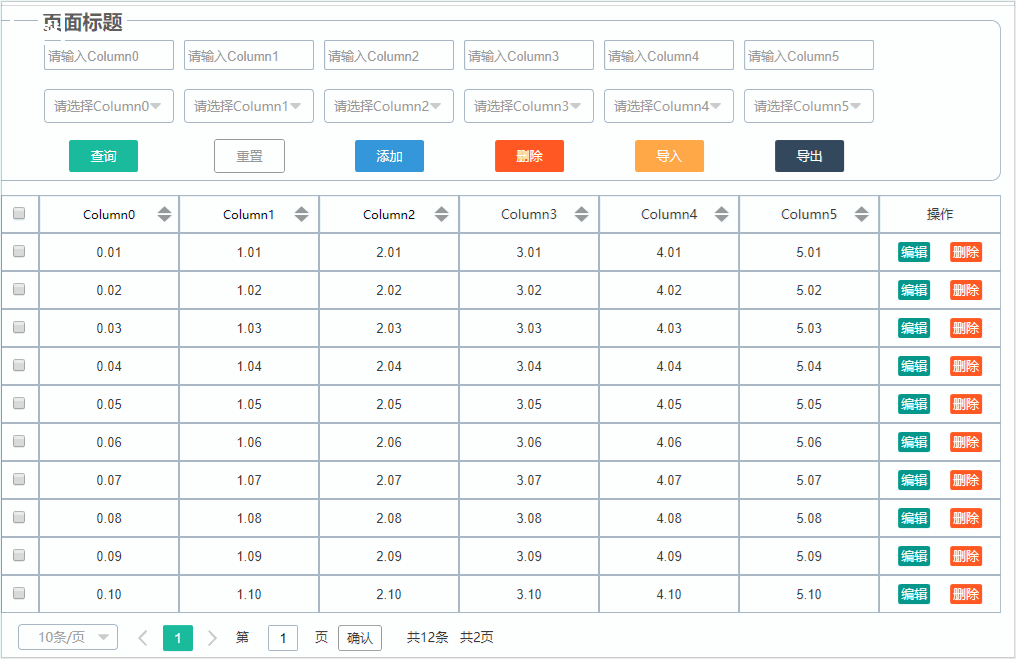1016x659 pixels.
Task: Sort the table by Column4
Action: tap(721, 214)
